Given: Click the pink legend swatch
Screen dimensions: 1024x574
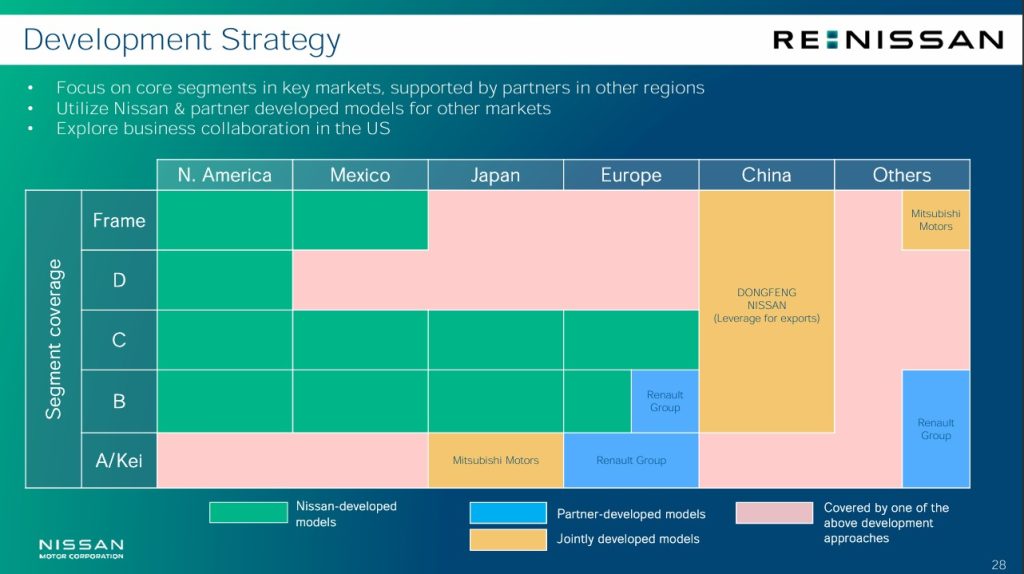Looking at the screenshot, I should point(774,512).
